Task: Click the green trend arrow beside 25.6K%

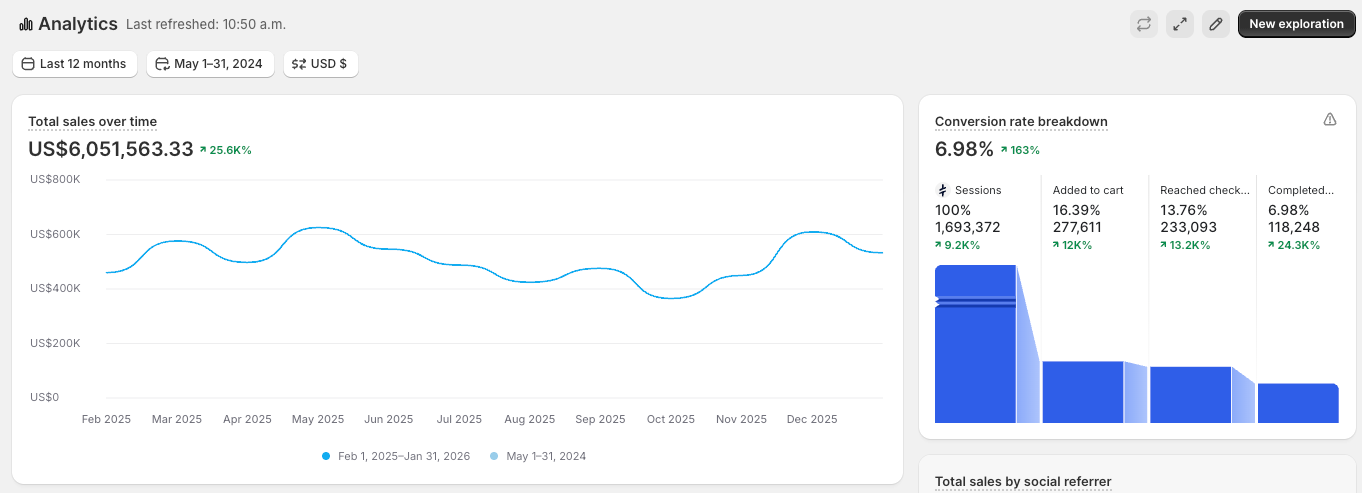Action: coord(203,150)
